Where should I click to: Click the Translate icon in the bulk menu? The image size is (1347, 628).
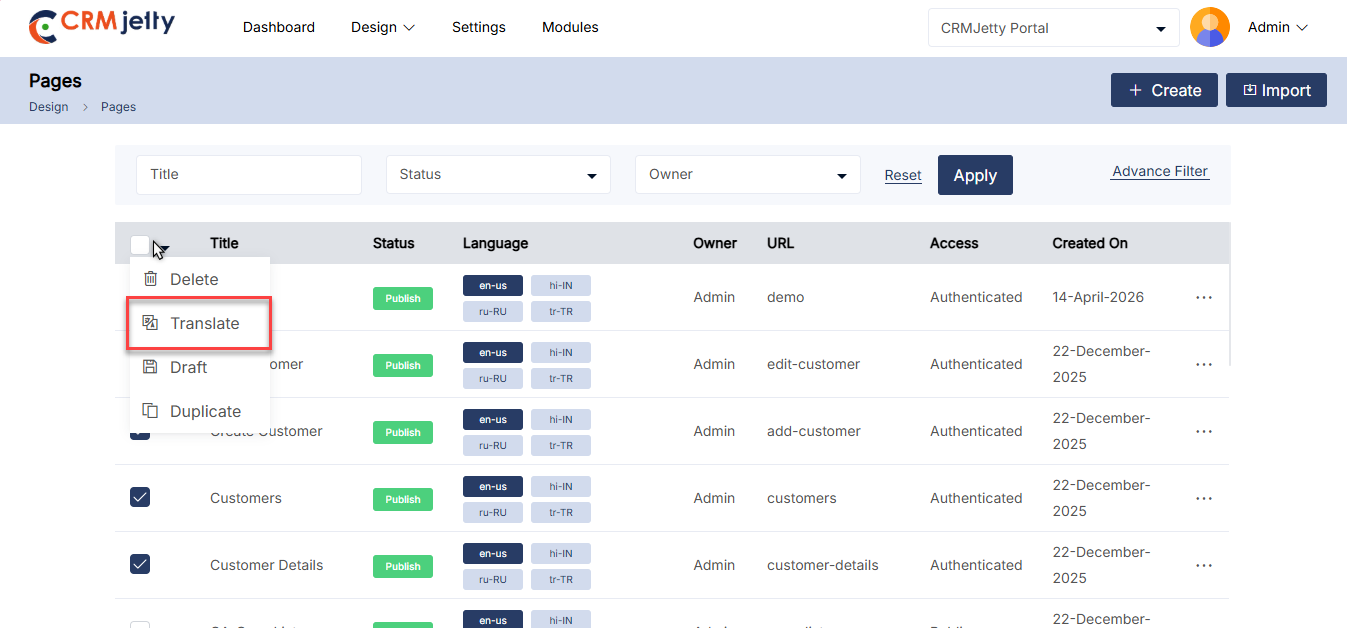pos(151,323)
